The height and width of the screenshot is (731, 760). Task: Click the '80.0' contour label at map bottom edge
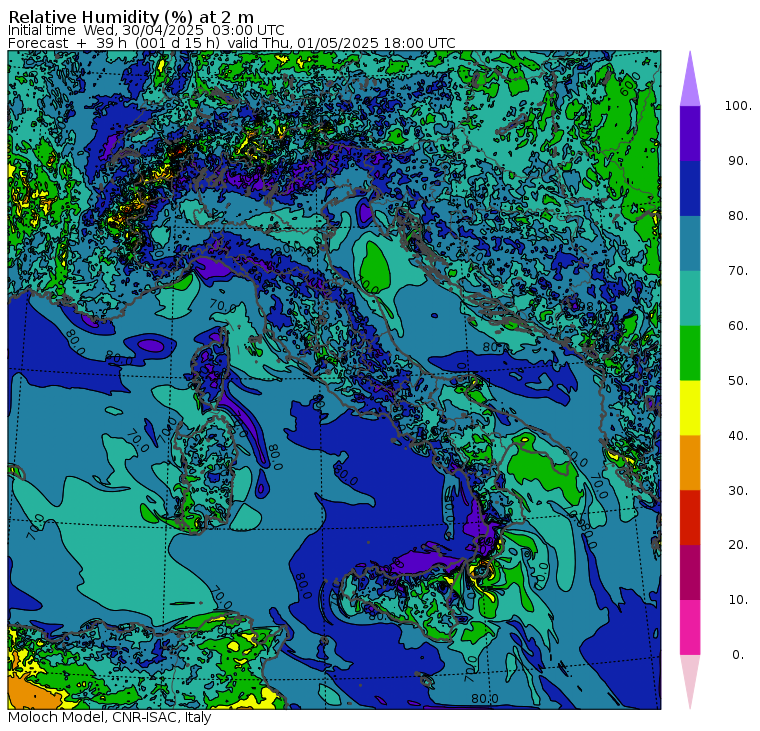point(485,699)
